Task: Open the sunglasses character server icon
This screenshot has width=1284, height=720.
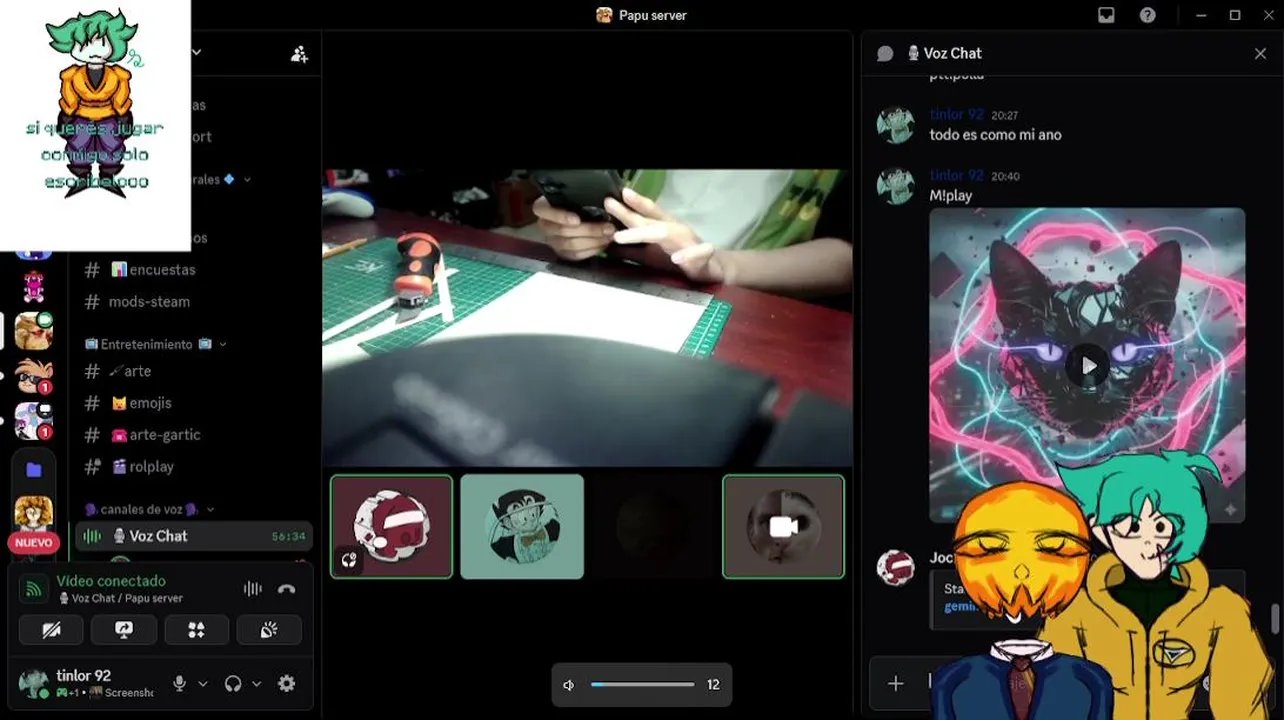Action: click(x=33, y=377)
